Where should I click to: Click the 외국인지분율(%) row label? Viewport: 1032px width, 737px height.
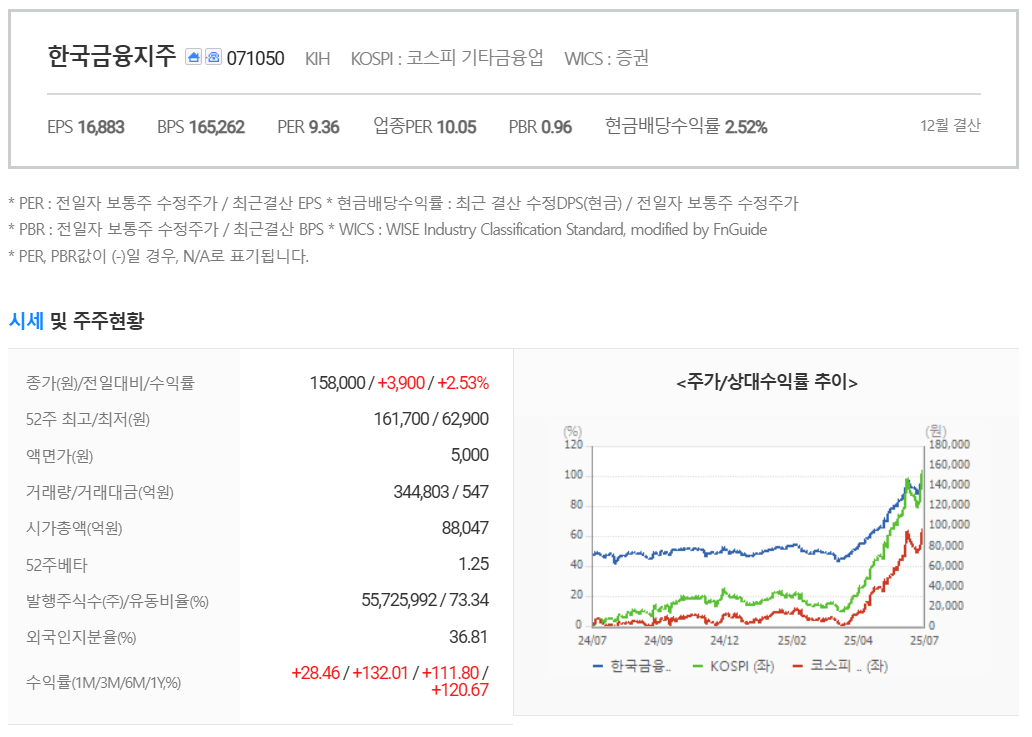click(x=81, y=638)
